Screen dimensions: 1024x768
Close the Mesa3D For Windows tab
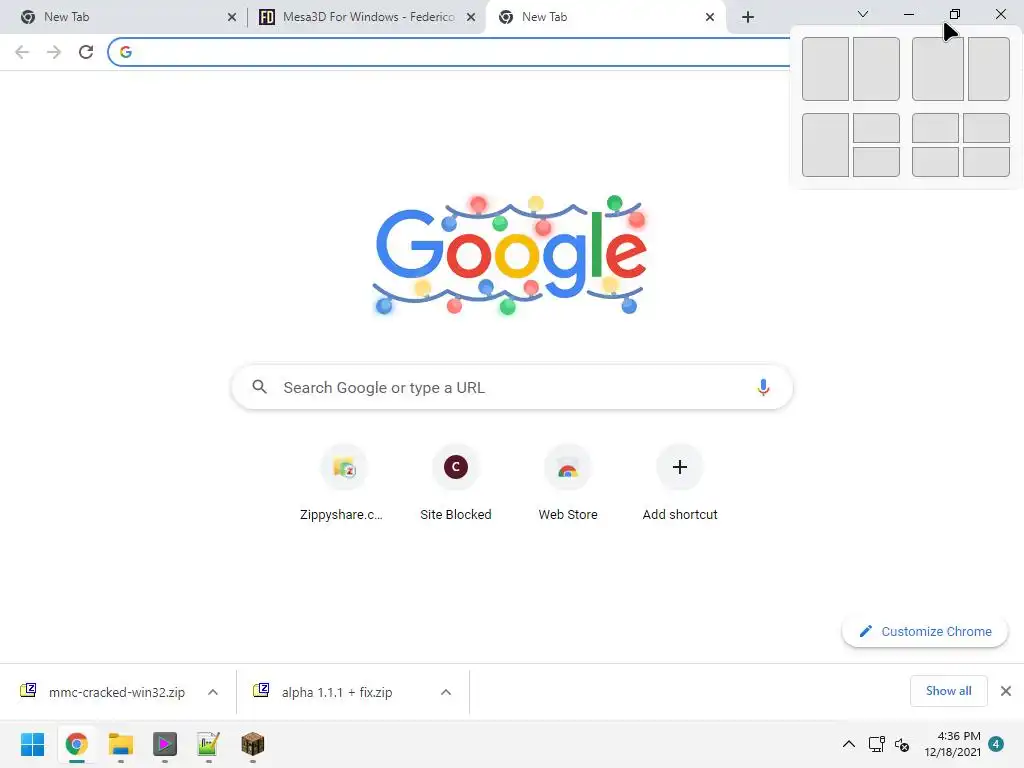coord(471,18)
